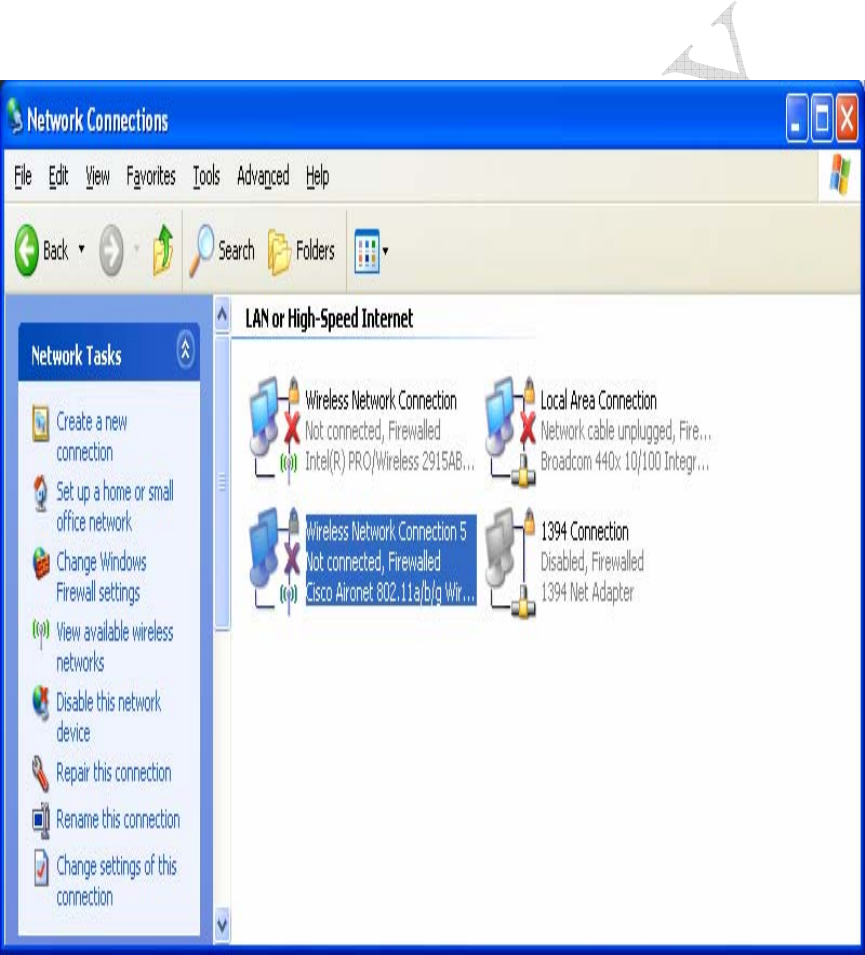Click the green Back arrow icon

[x=27, y=250]
